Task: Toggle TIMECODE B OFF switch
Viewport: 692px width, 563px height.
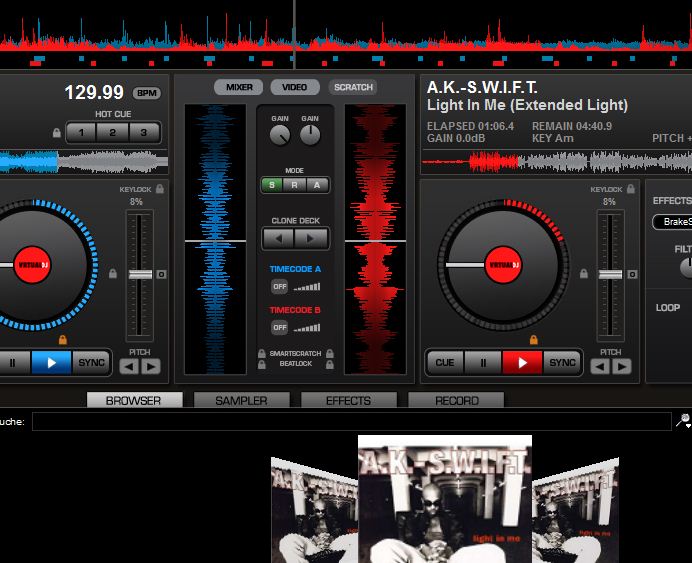Action: 279,327
